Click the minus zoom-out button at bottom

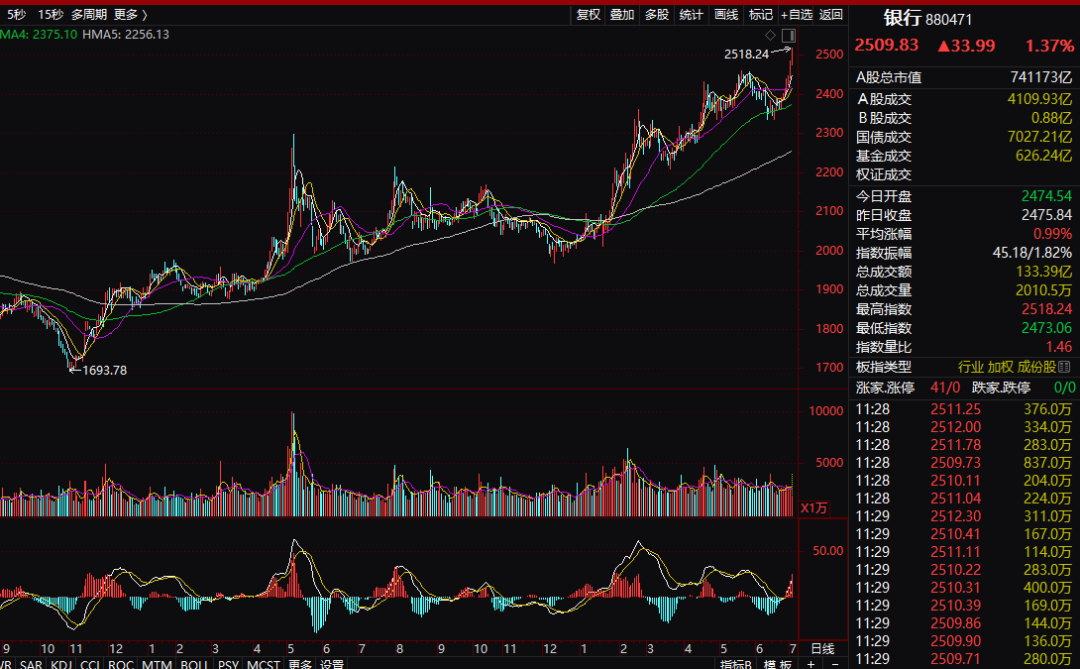[832, 664]
